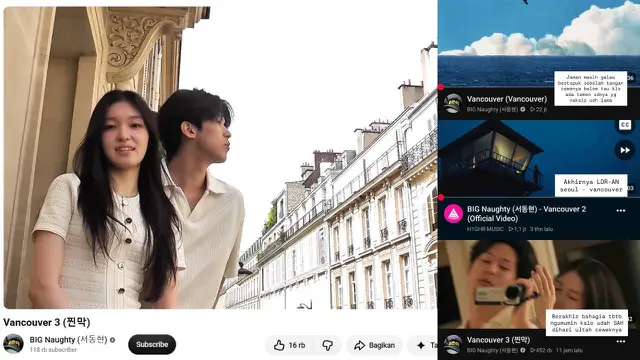Click verified badge beside sidebar Vancouver (Vancouver) channel
The height and width of the screenshot is (360, 640).
522,109
